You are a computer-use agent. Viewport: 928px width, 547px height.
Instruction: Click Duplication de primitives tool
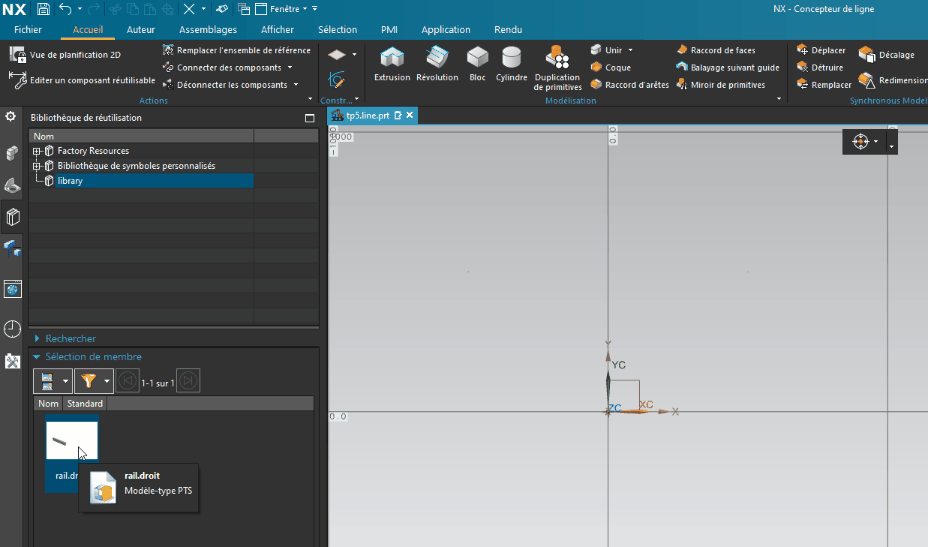coord(557,68)
